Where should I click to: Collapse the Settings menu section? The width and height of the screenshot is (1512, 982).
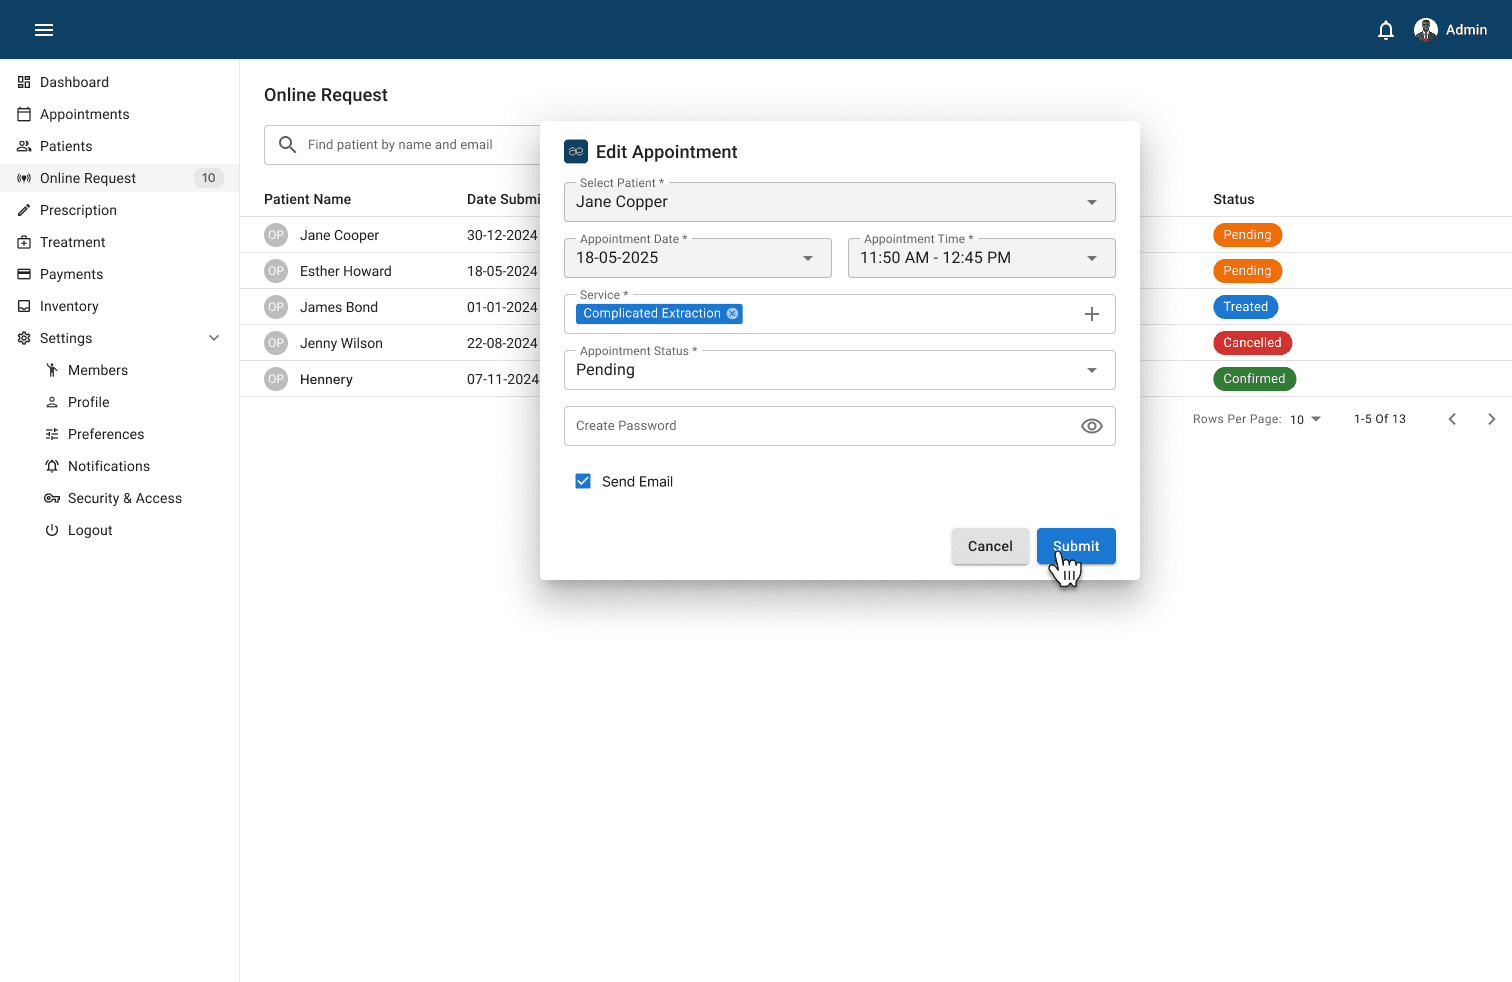214,338
